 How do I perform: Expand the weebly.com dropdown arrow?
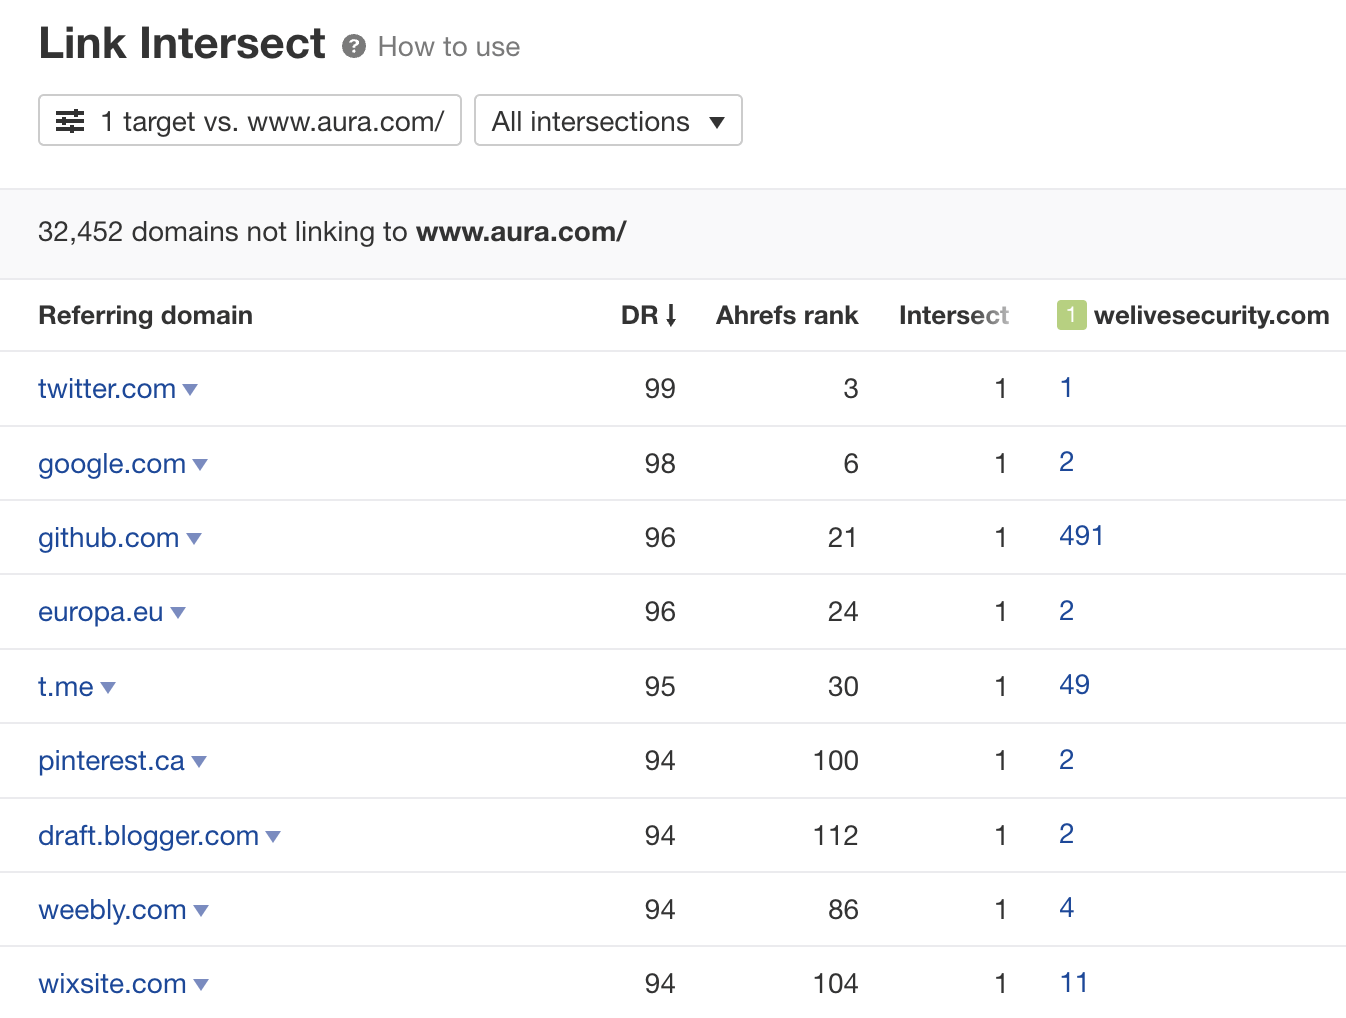click(x=202, y=911)
